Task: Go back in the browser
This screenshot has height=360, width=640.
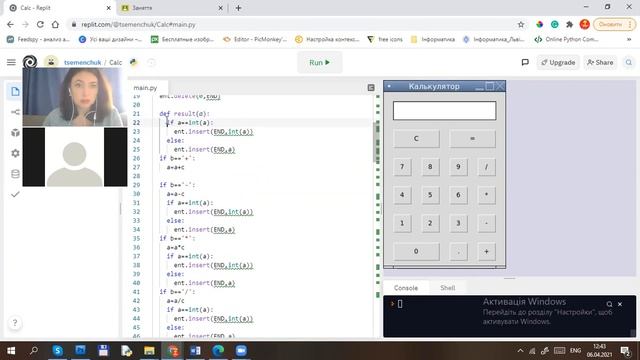Action: tap(10, 24)
